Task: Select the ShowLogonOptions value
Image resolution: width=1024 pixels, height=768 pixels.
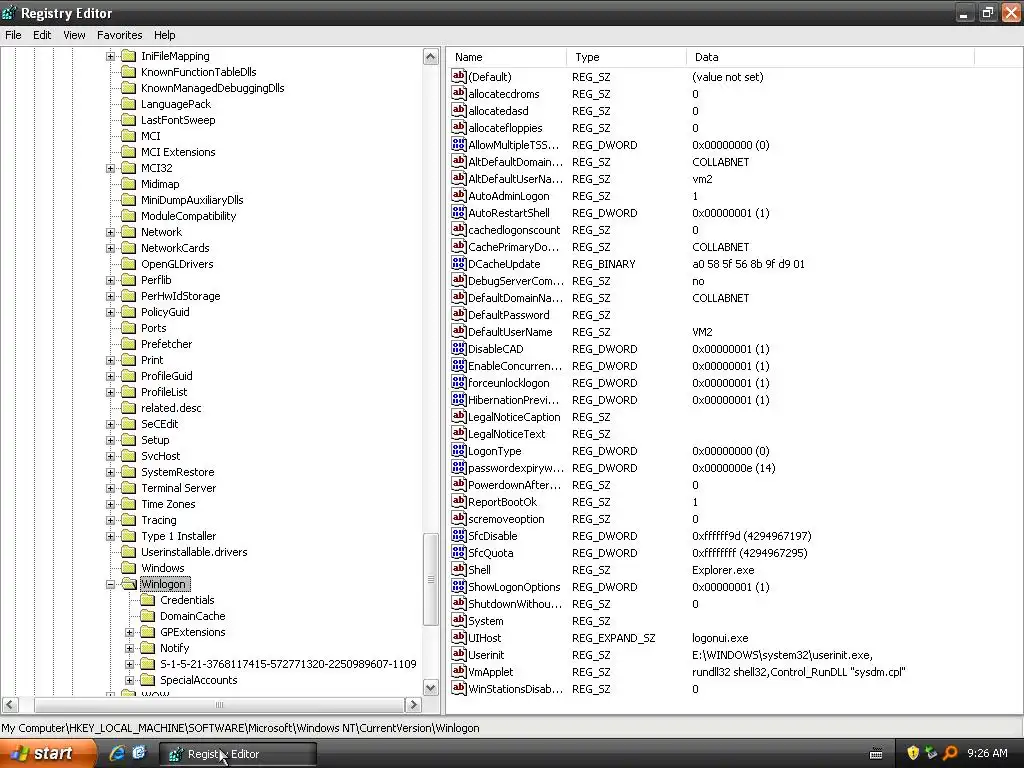Action: point(514,586)
